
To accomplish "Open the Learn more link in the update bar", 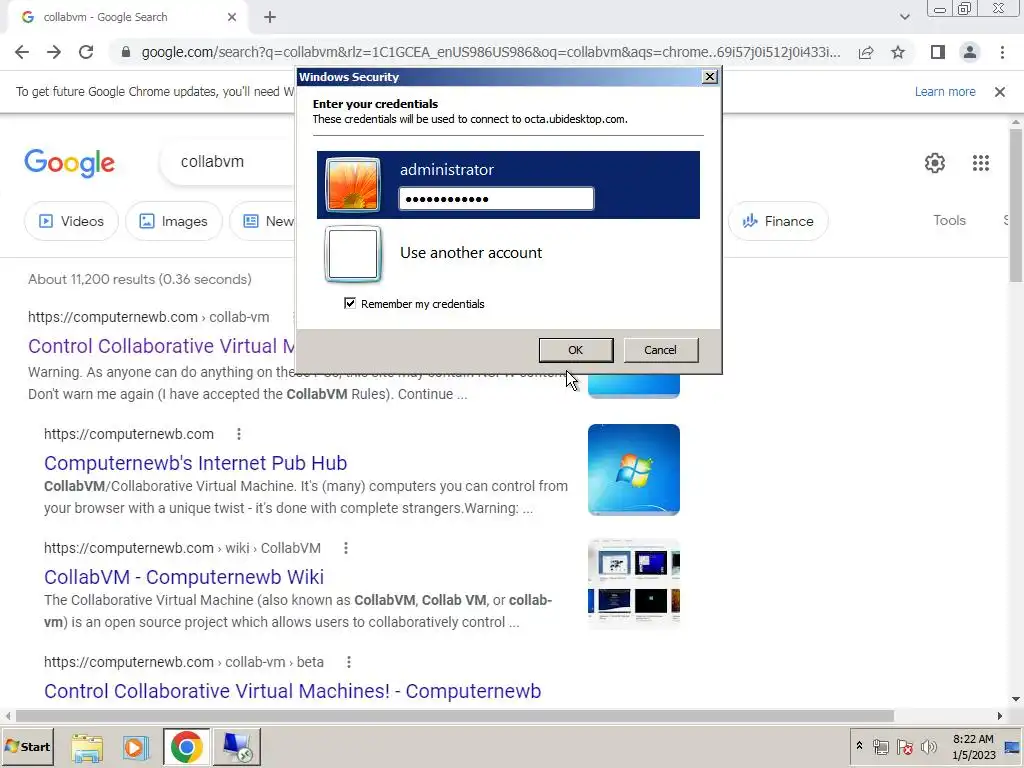I will pos(945,92).
